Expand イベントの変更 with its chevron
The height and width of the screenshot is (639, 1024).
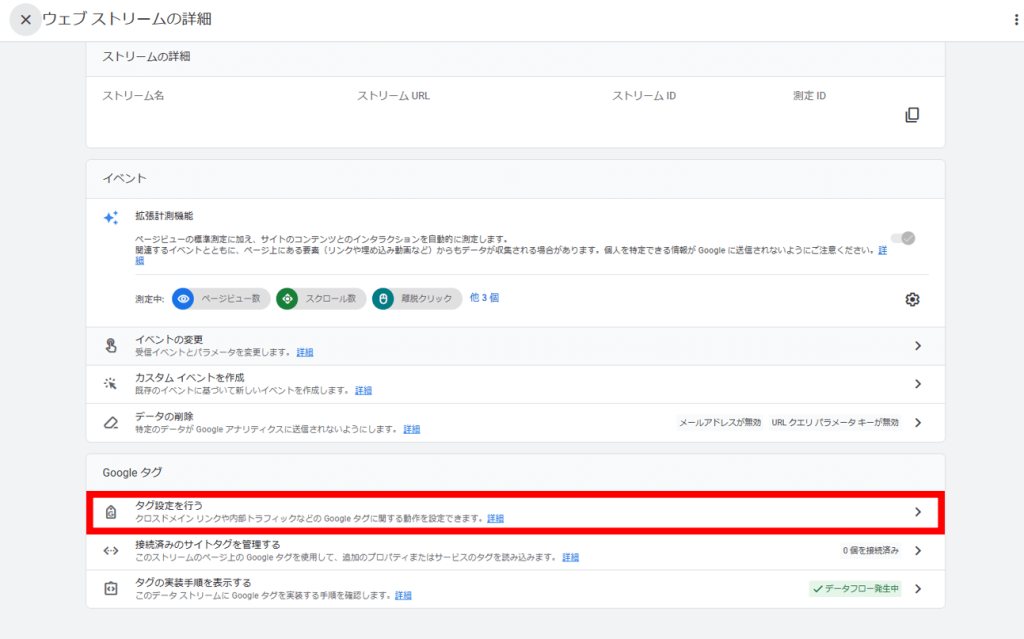(918, 346)
